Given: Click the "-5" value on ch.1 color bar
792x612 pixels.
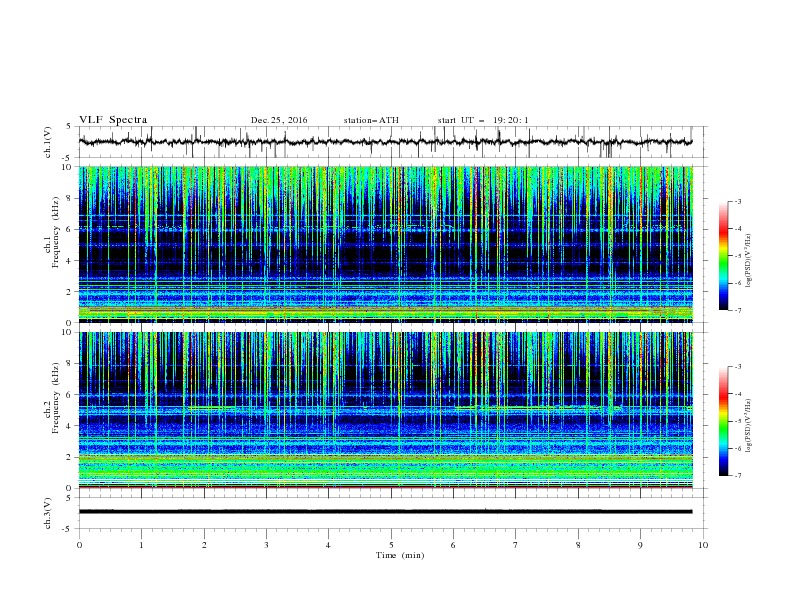Looking at the screenshot, I should [x=738, y=256].
